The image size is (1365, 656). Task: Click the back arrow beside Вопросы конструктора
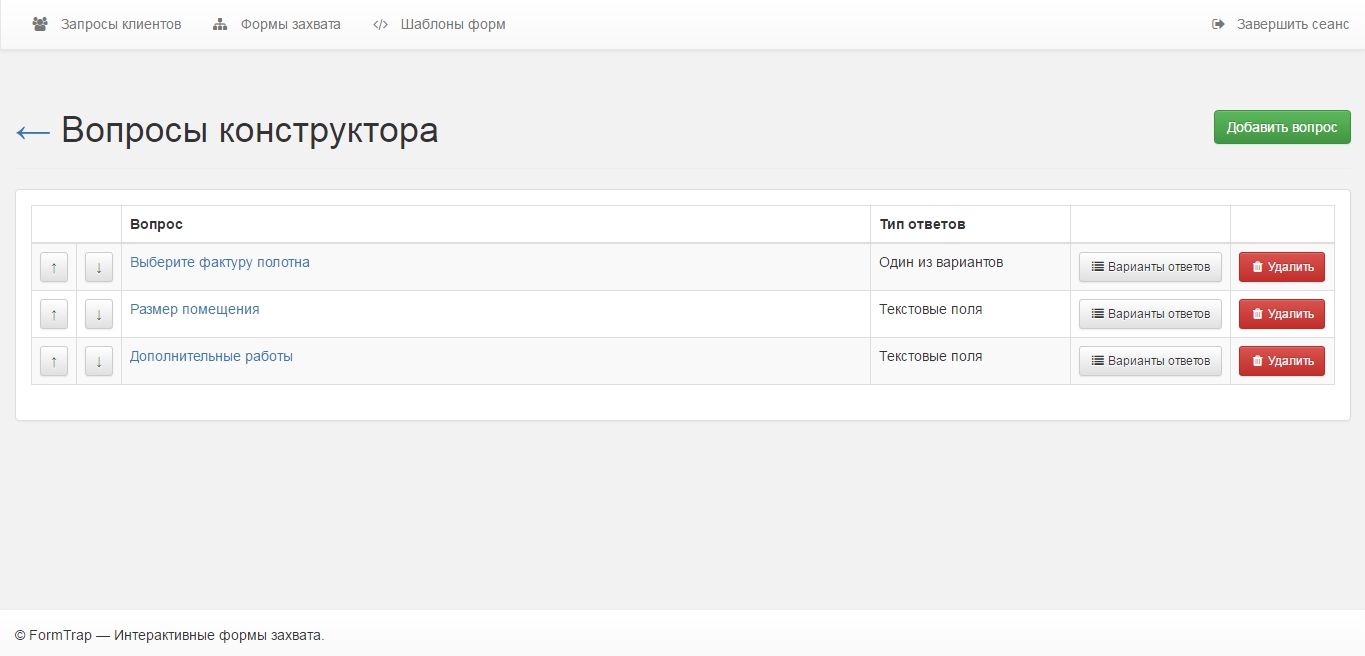33,133
